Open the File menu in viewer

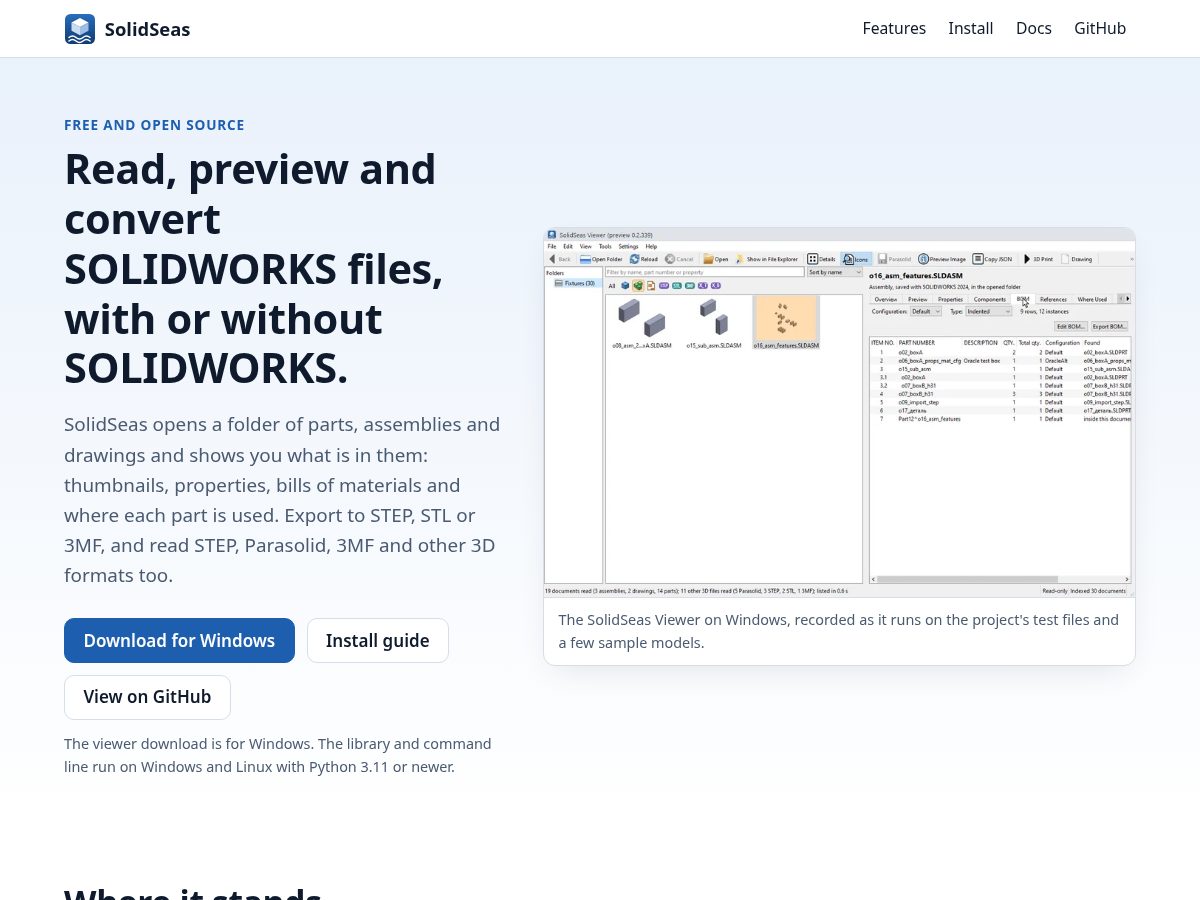(x=552, y=246)
